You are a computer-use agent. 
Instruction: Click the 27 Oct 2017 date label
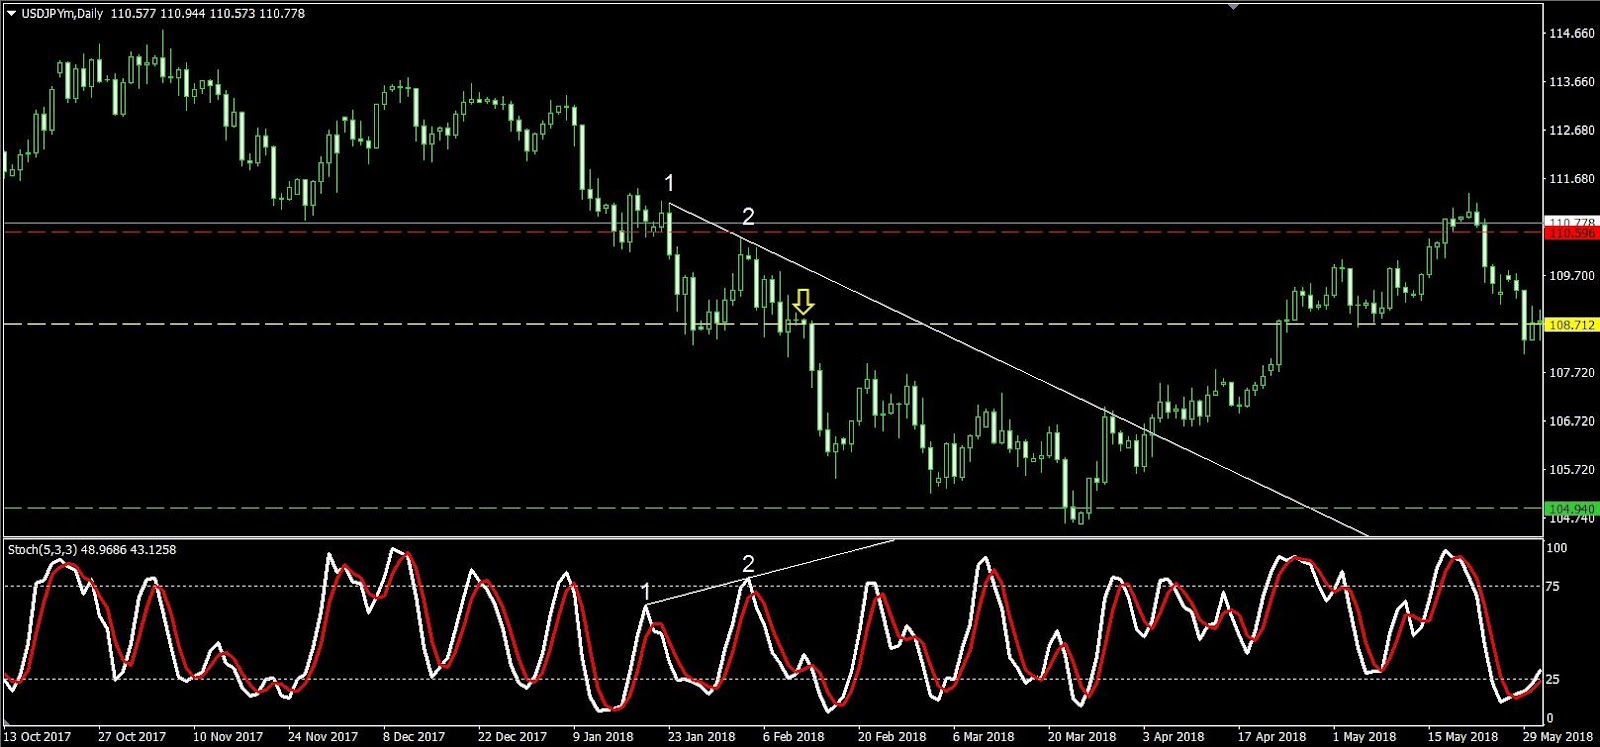tap(132, 737)
